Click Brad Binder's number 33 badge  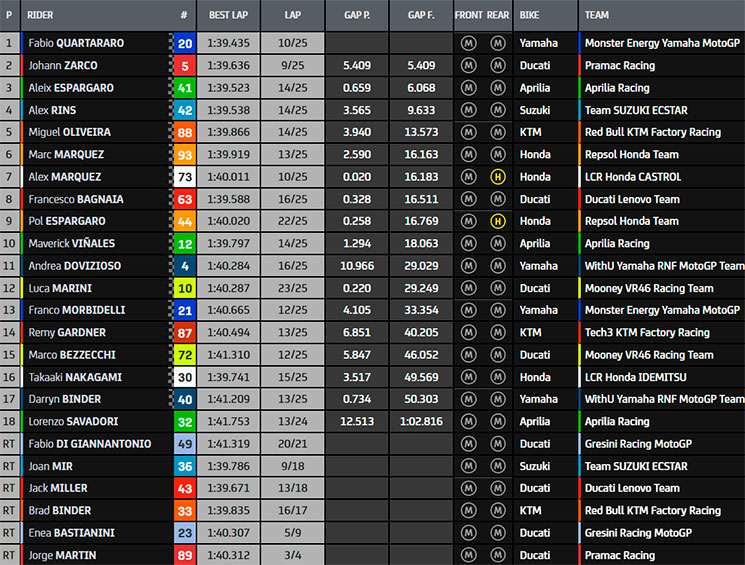(185, 510)
